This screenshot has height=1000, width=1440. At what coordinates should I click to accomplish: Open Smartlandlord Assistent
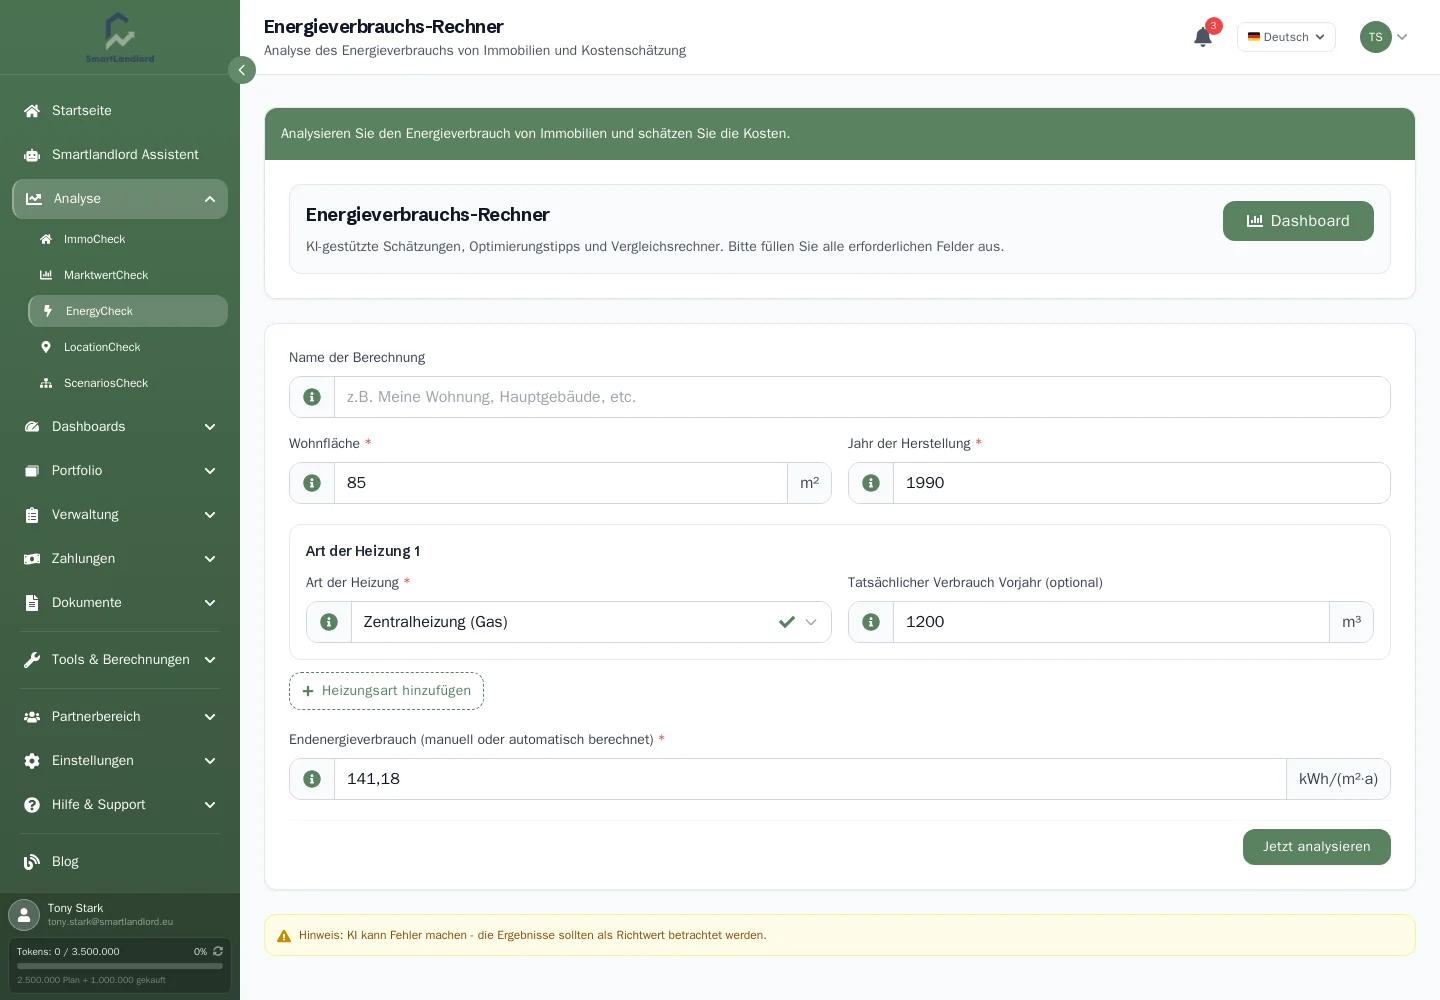coord(120,155)
